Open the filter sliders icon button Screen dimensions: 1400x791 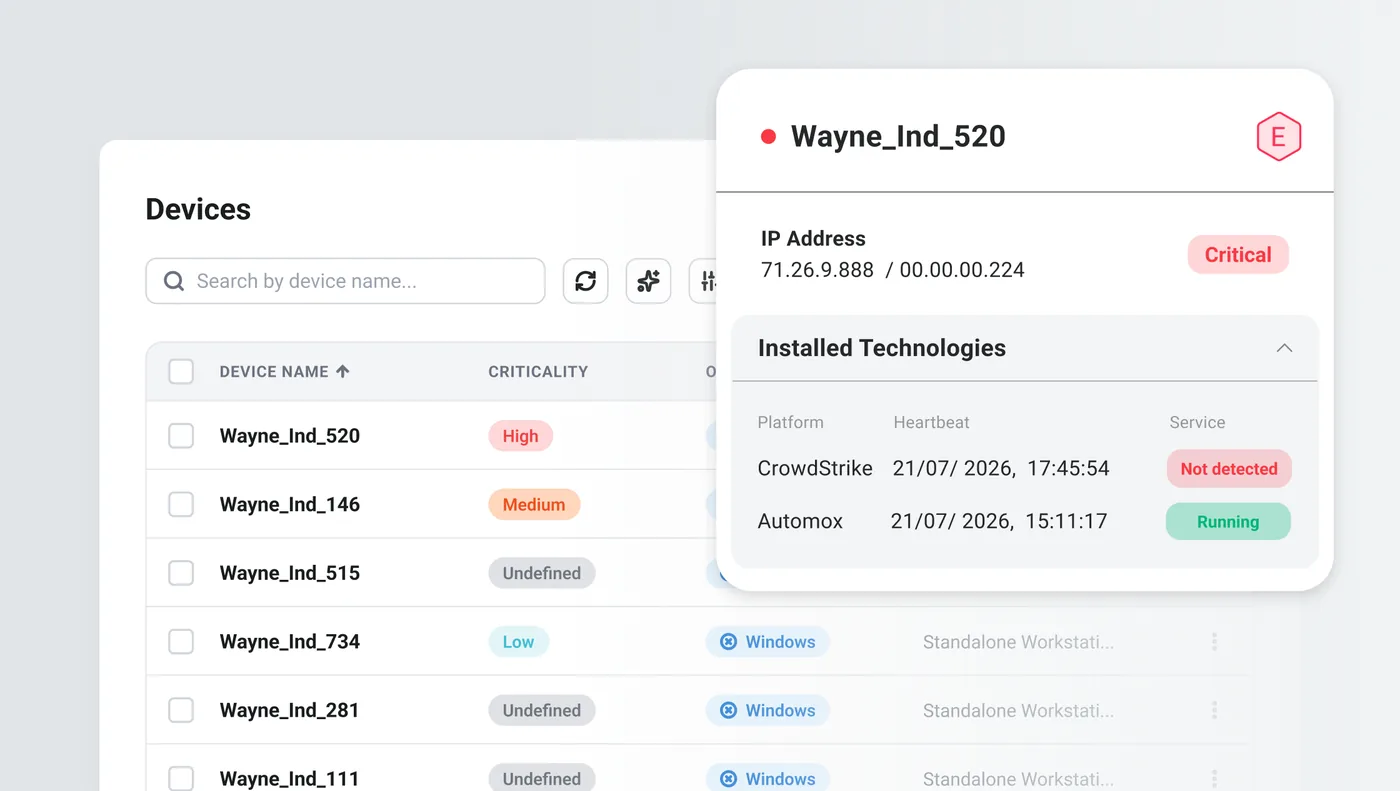[705, 281]
